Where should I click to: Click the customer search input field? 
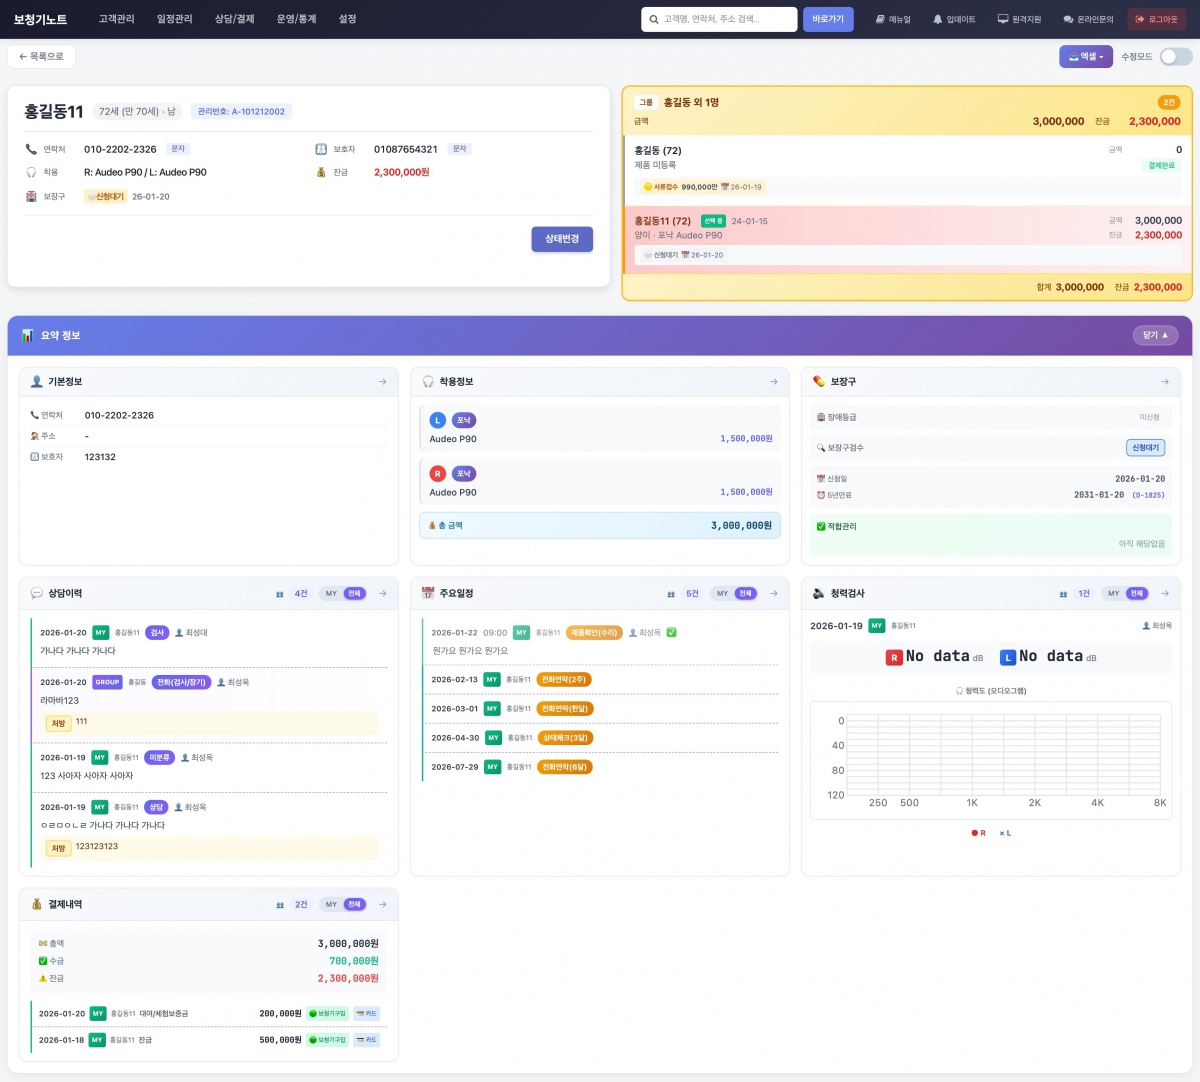point(725,19)
